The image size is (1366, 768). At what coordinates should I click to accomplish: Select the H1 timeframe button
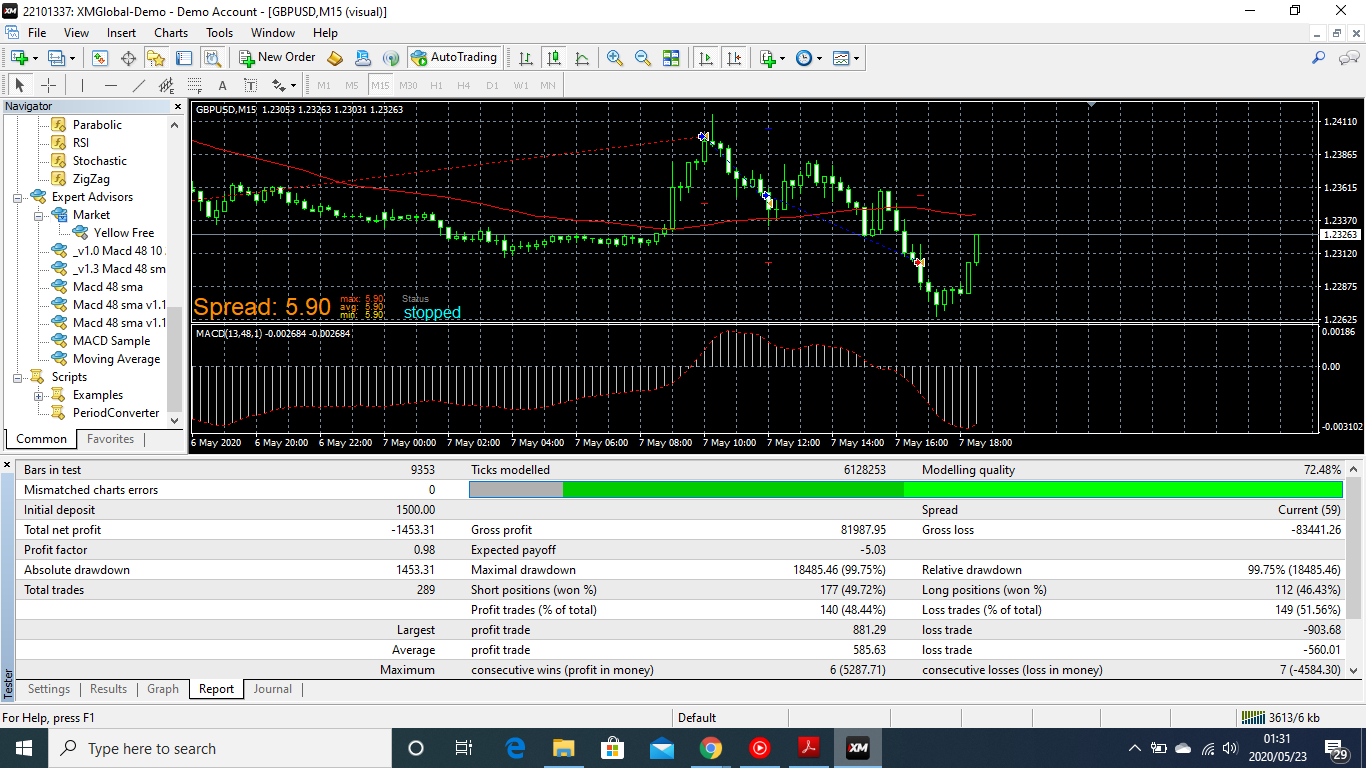pyautogui.click(x=436, y=85)
